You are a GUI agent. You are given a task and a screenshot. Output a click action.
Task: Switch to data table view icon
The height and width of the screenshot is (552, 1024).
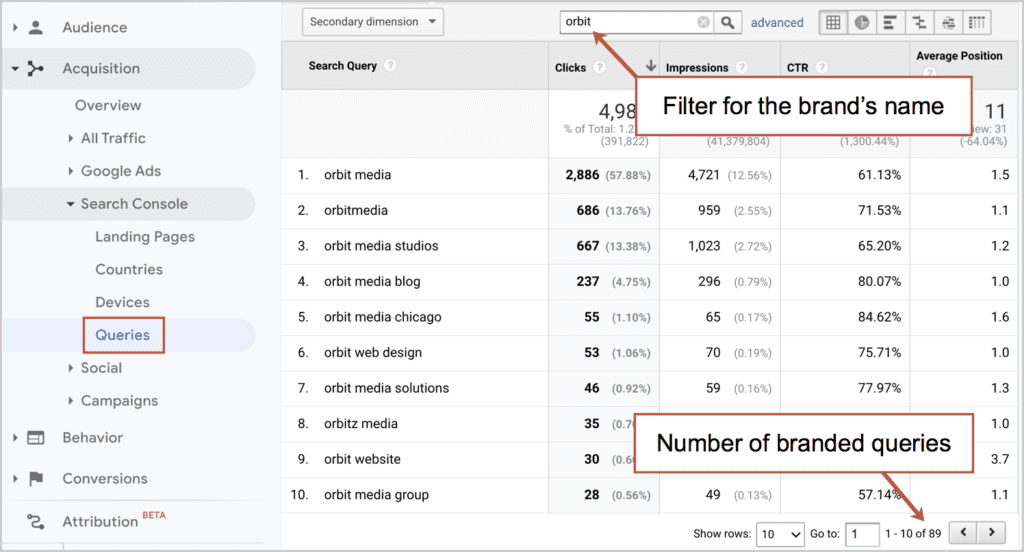(x=833, y=22)
